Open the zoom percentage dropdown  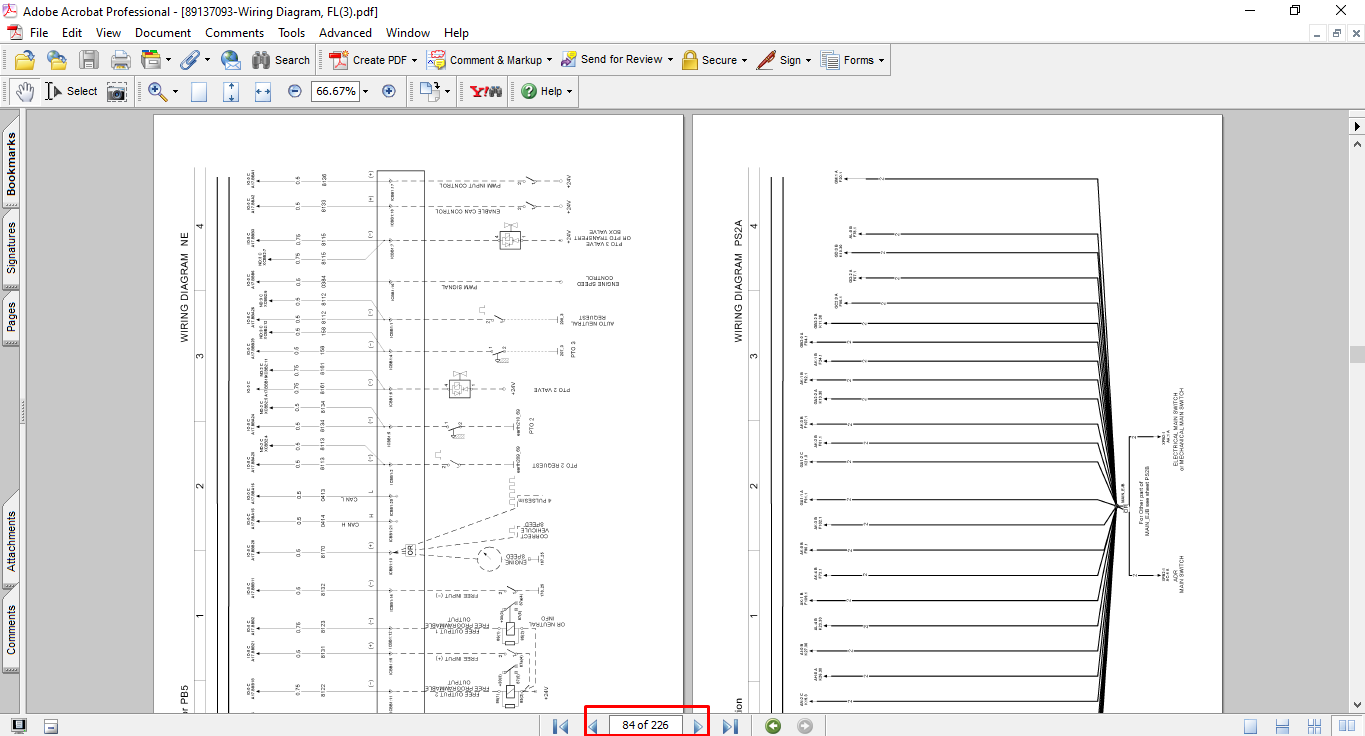point(365,91)
